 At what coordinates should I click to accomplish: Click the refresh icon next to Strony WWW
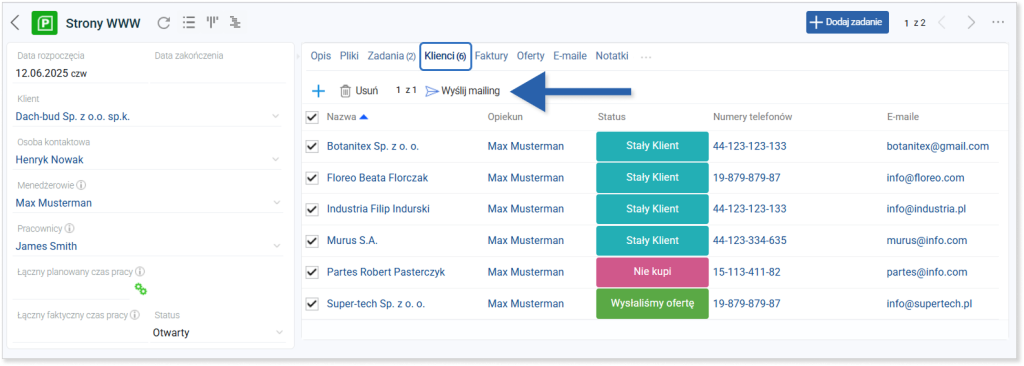[164, 23]
